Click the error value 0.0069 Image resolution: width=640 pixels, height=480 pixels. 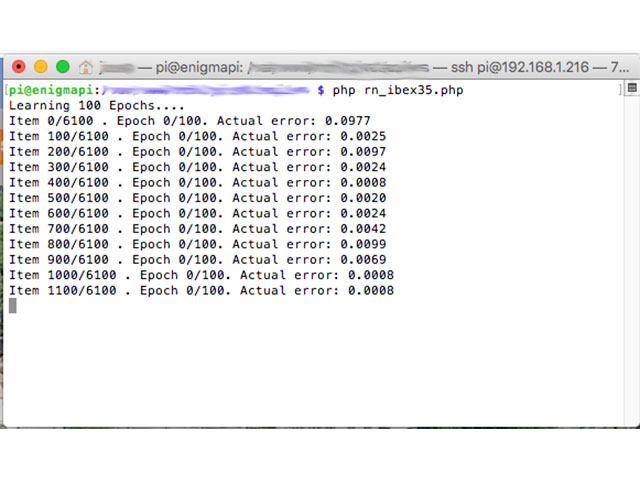point(363,260)
